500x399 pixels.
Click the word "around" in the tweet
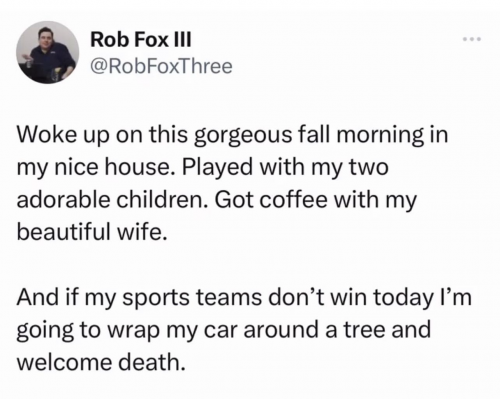(281, 330)
